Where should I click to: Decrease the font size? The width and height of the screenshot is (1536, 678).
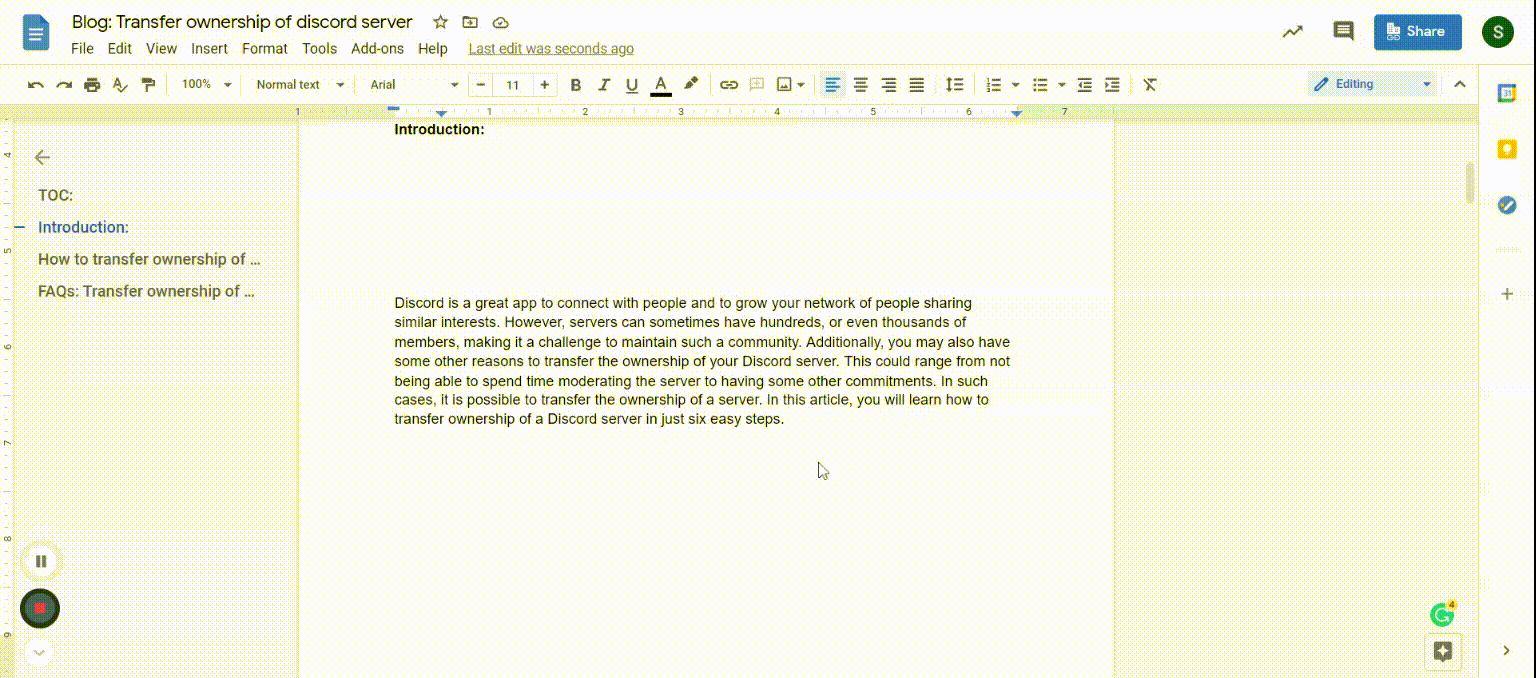[482, 85]
